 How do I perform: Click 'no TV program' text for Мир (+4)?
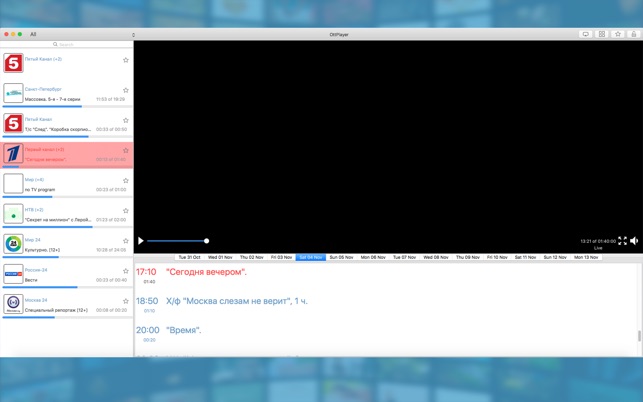40,190
